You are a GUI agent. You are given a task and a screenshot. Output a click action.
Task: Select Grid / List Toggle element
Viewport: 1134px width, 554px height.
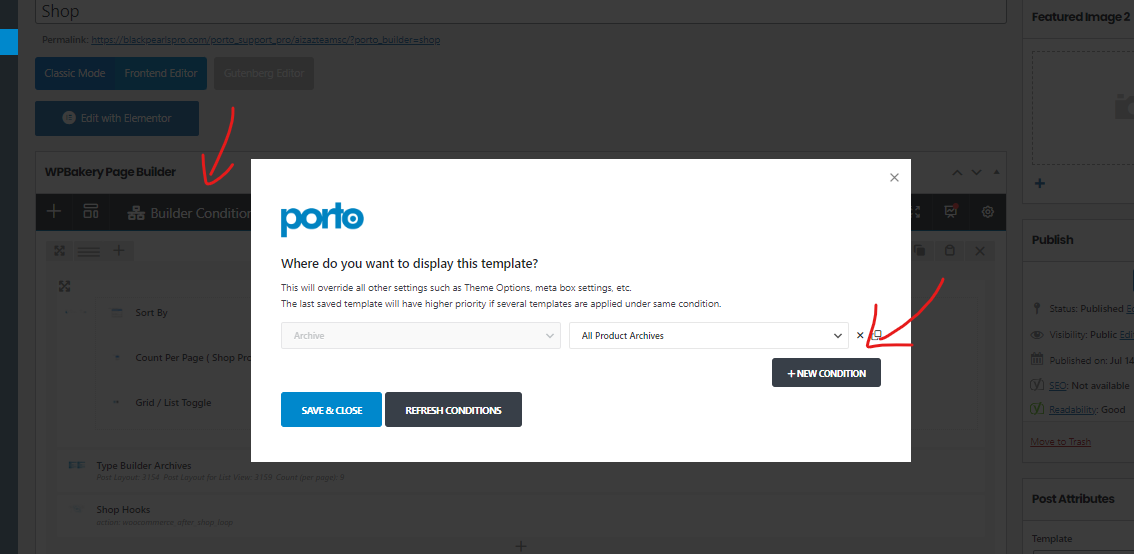click(x=174, y=402)
